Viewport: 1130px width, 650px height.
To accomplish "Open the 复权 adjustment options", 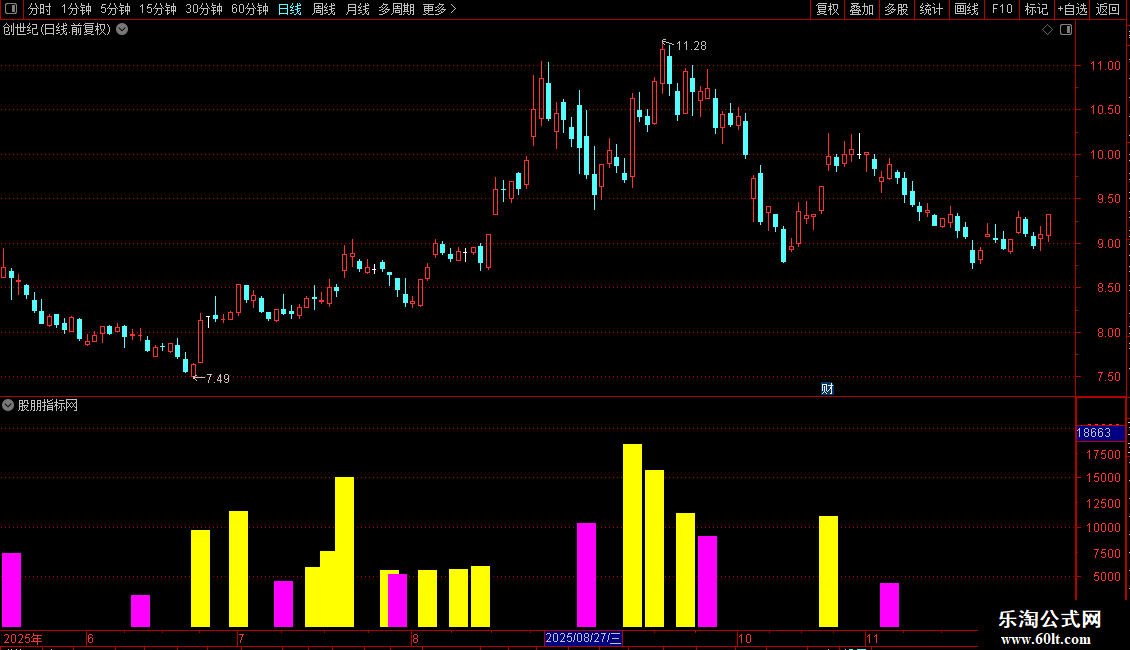I will (827, 9).
